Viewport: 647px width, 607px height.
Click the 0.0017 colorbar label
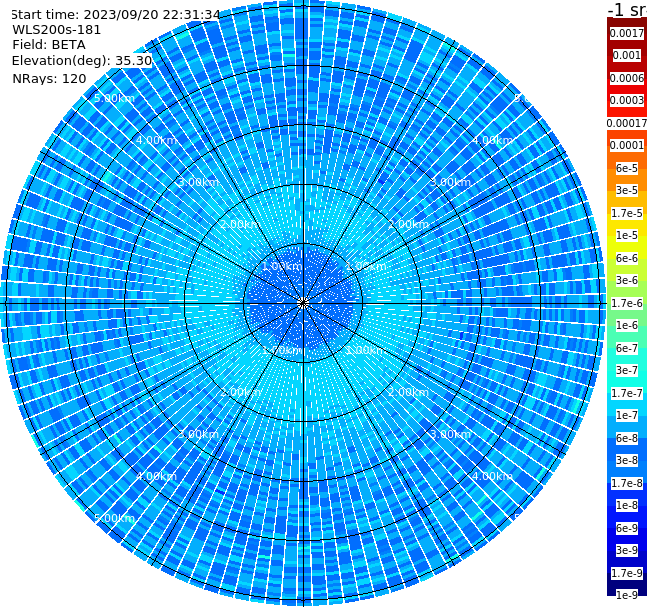pos(627,33)
